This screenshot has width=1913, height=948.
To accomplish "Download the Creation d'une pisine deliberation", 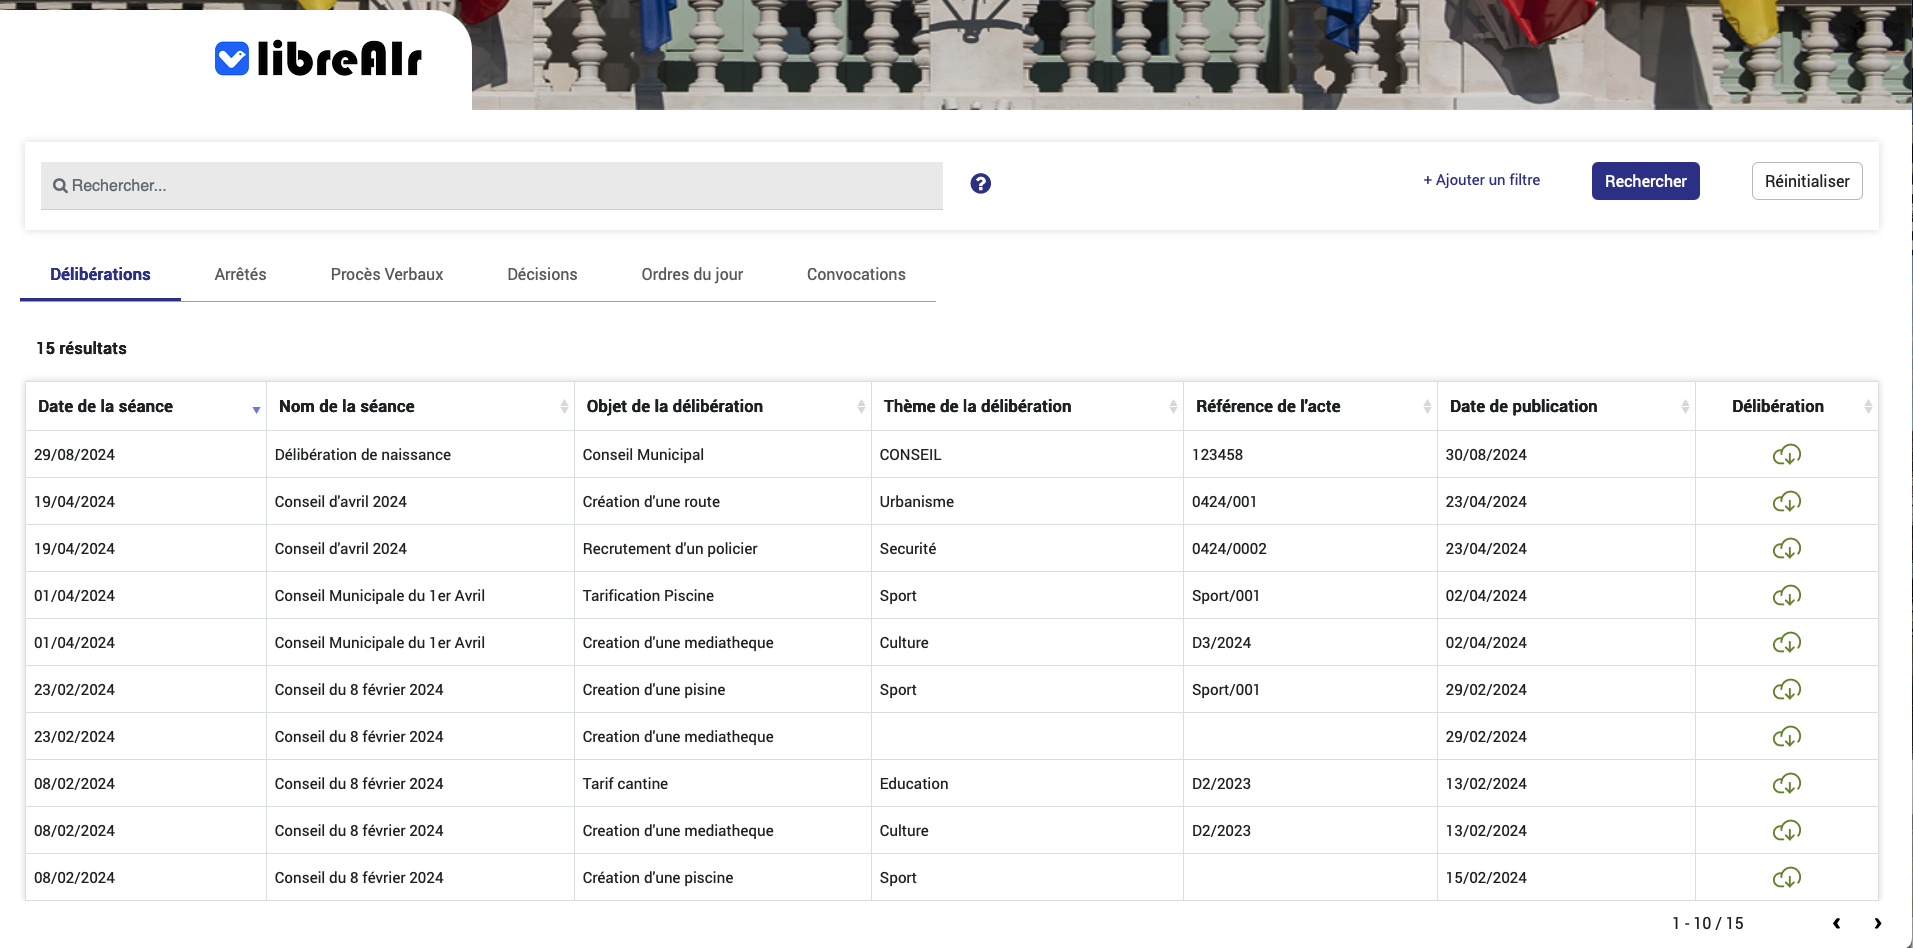I will pyautogui.click(x=1786, y=690).
